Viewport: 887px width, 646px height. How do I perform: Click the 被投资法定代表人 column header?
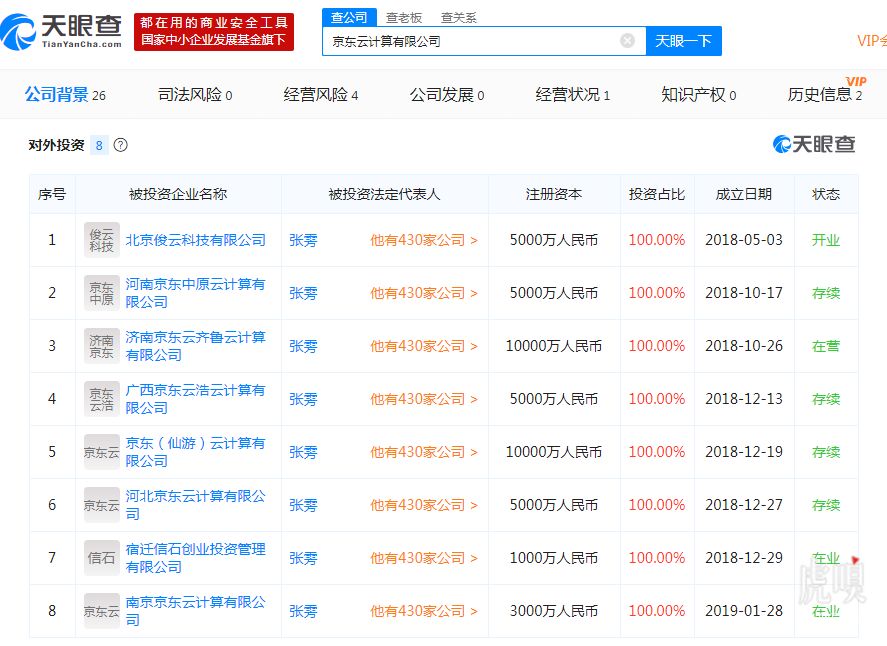[384, 194]
